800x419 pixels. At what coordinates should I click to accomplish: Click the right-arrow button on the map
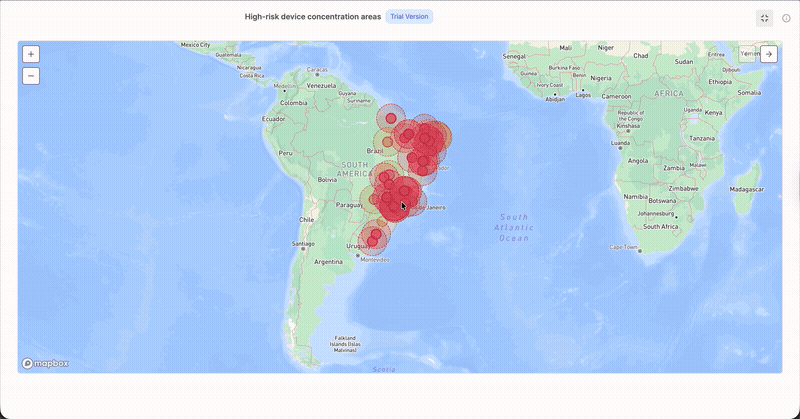tap(769, 54)
